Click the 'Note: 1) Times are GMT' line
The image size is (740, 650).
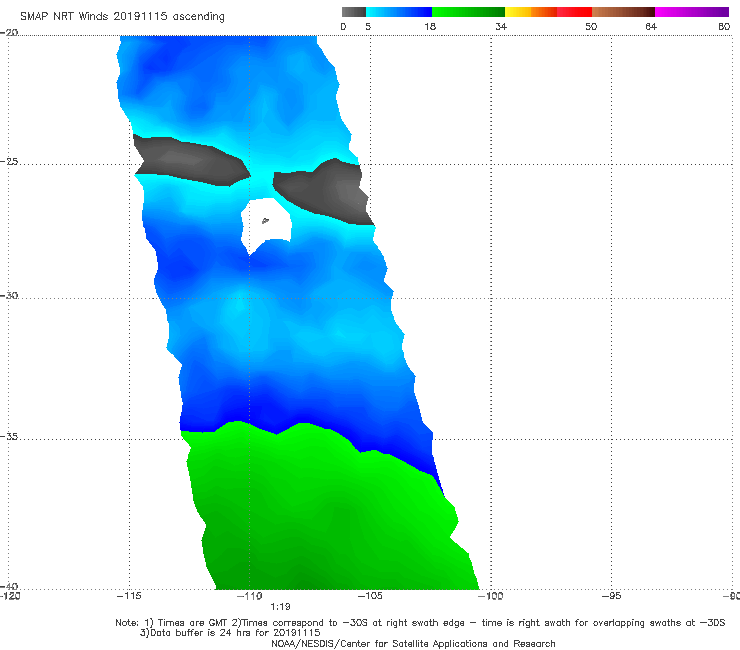[x=420, y=623]
